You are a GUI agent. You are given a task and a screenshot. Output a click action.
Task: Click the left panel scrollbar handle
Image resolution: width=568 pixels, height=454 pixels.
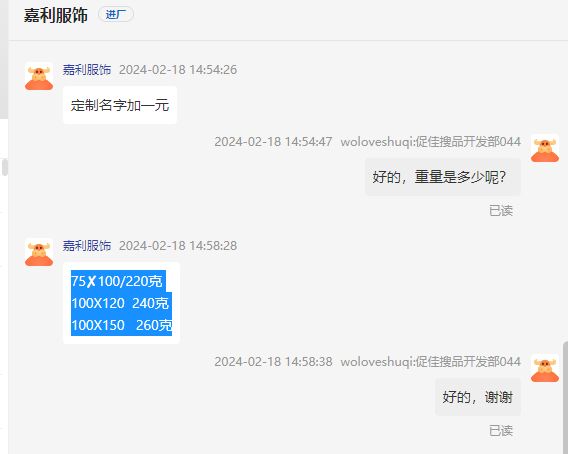click(x=4, y=167)
